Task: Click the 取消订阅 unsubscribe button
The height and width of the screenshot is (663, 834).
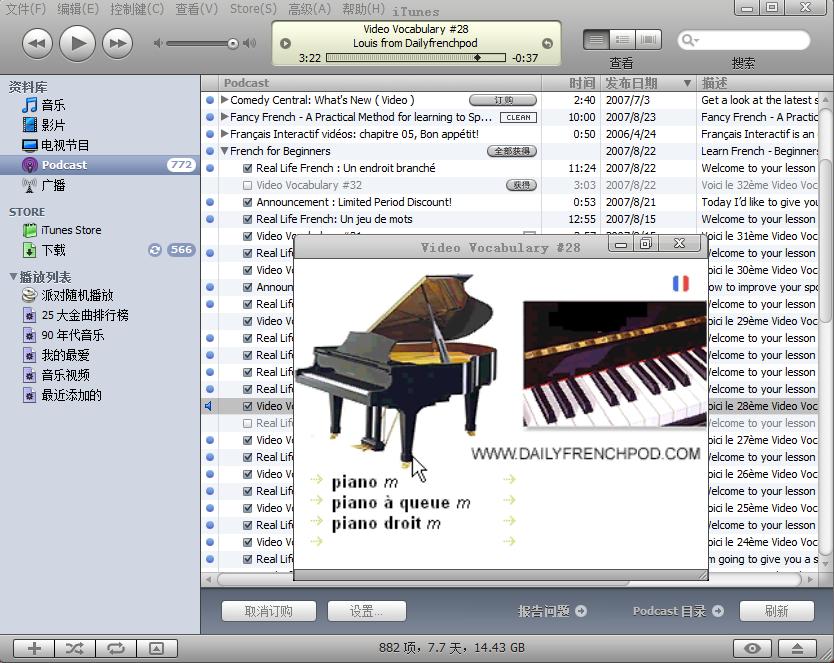Action: (269, 611)
